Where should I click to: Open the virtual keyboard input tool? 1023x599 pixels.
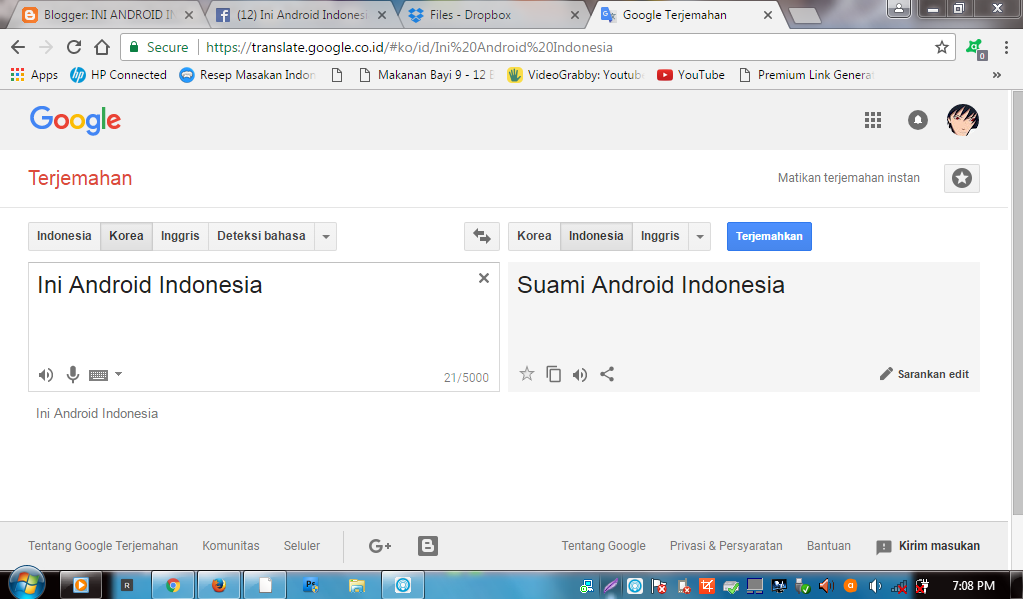[x=99, y=375]
